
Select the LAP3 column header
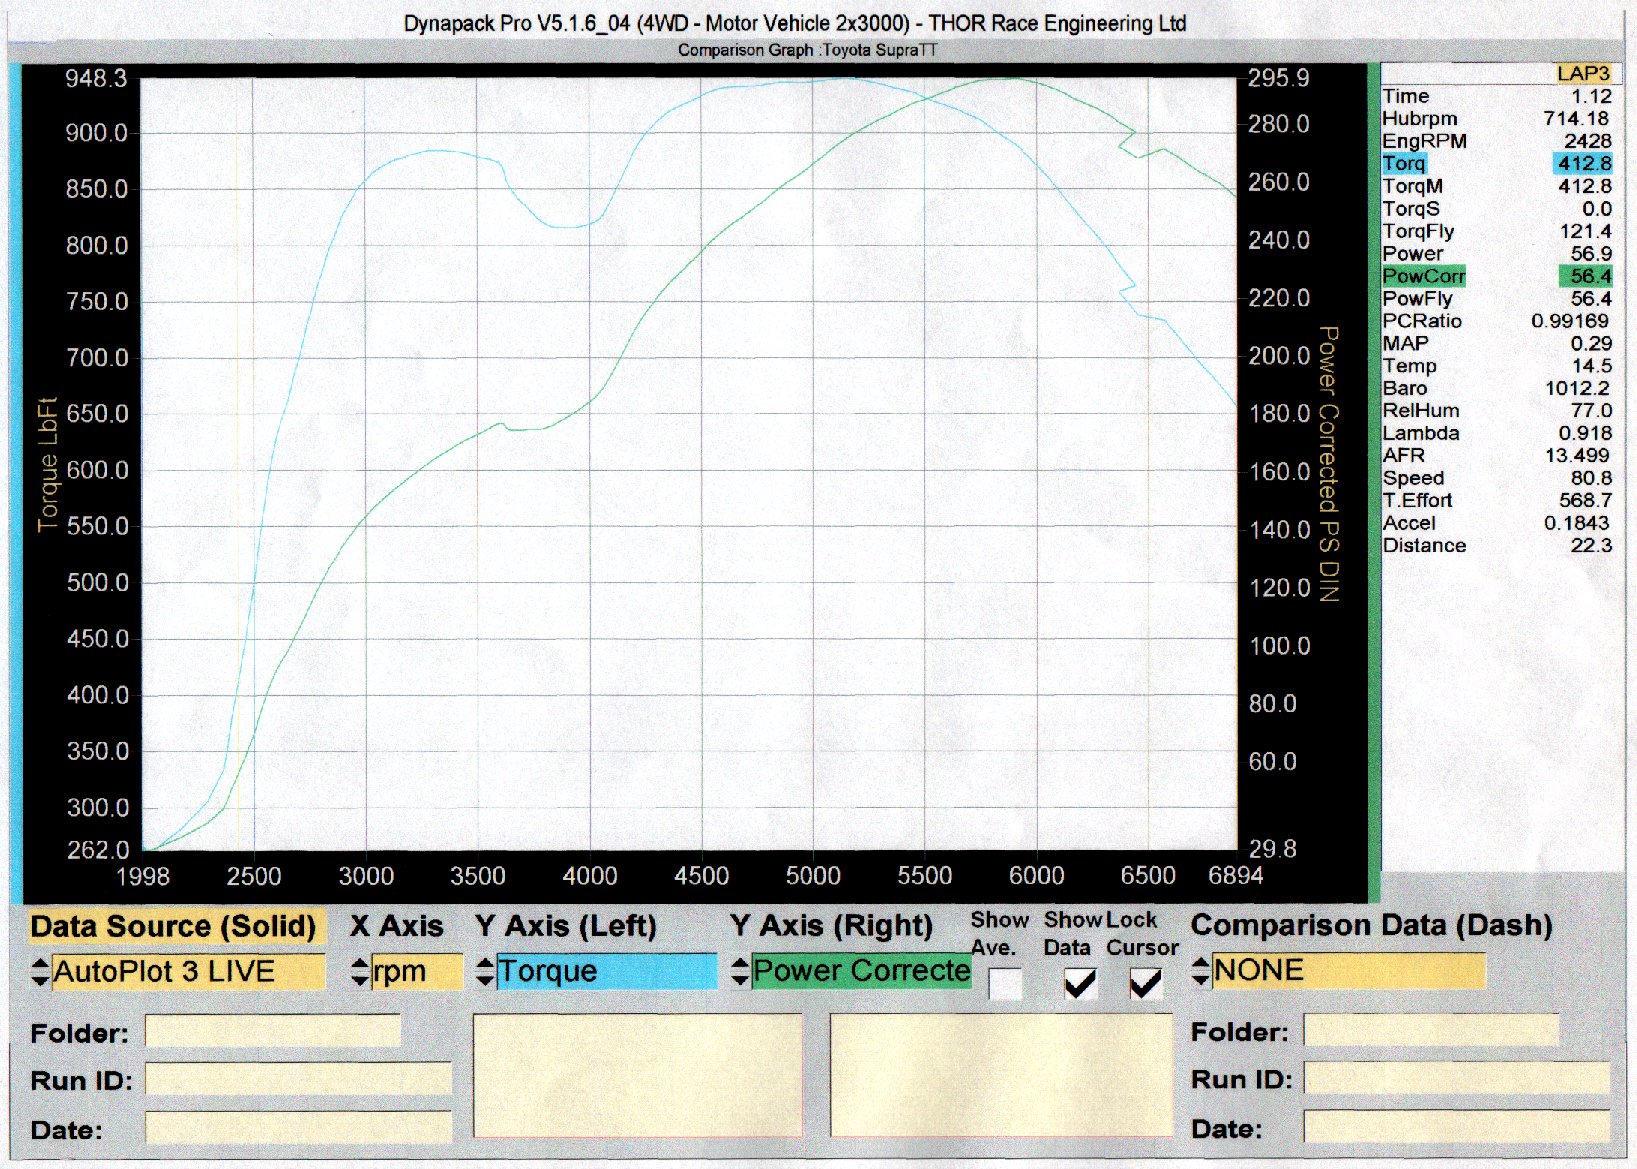[1583, 74]
